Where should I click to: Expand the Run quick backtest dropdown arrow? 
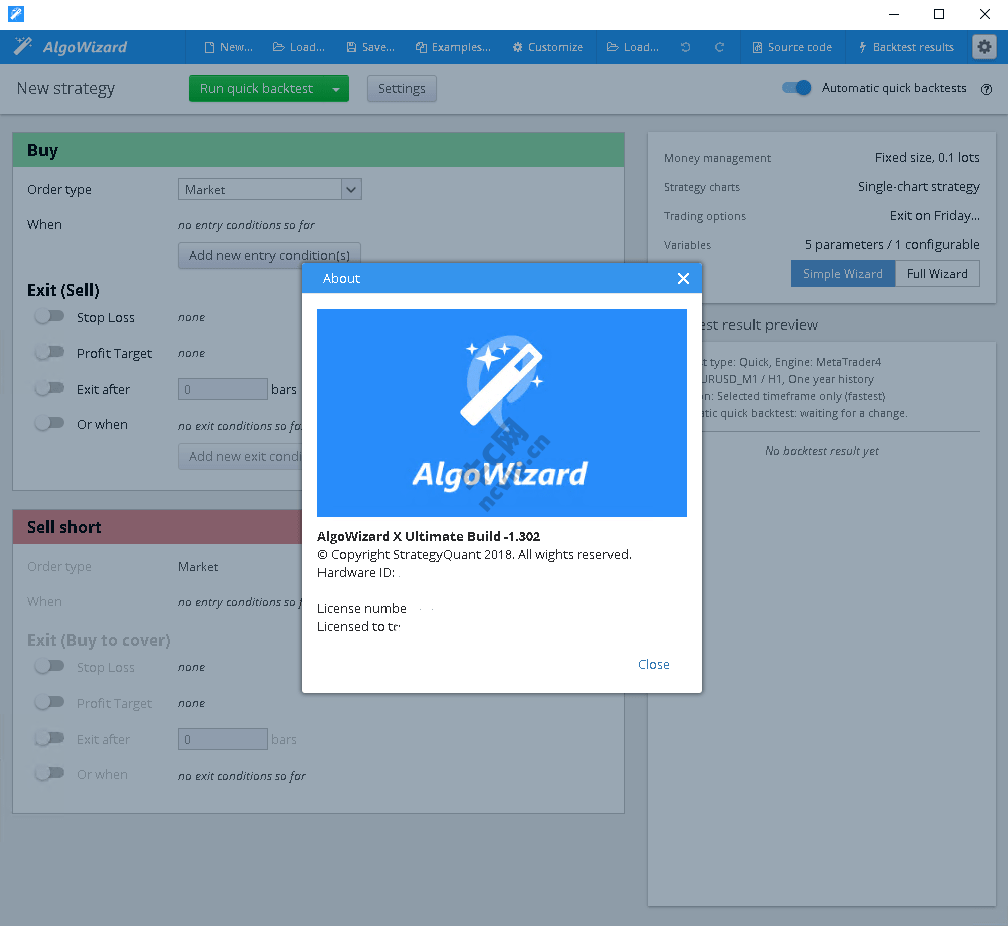(336, 89)
